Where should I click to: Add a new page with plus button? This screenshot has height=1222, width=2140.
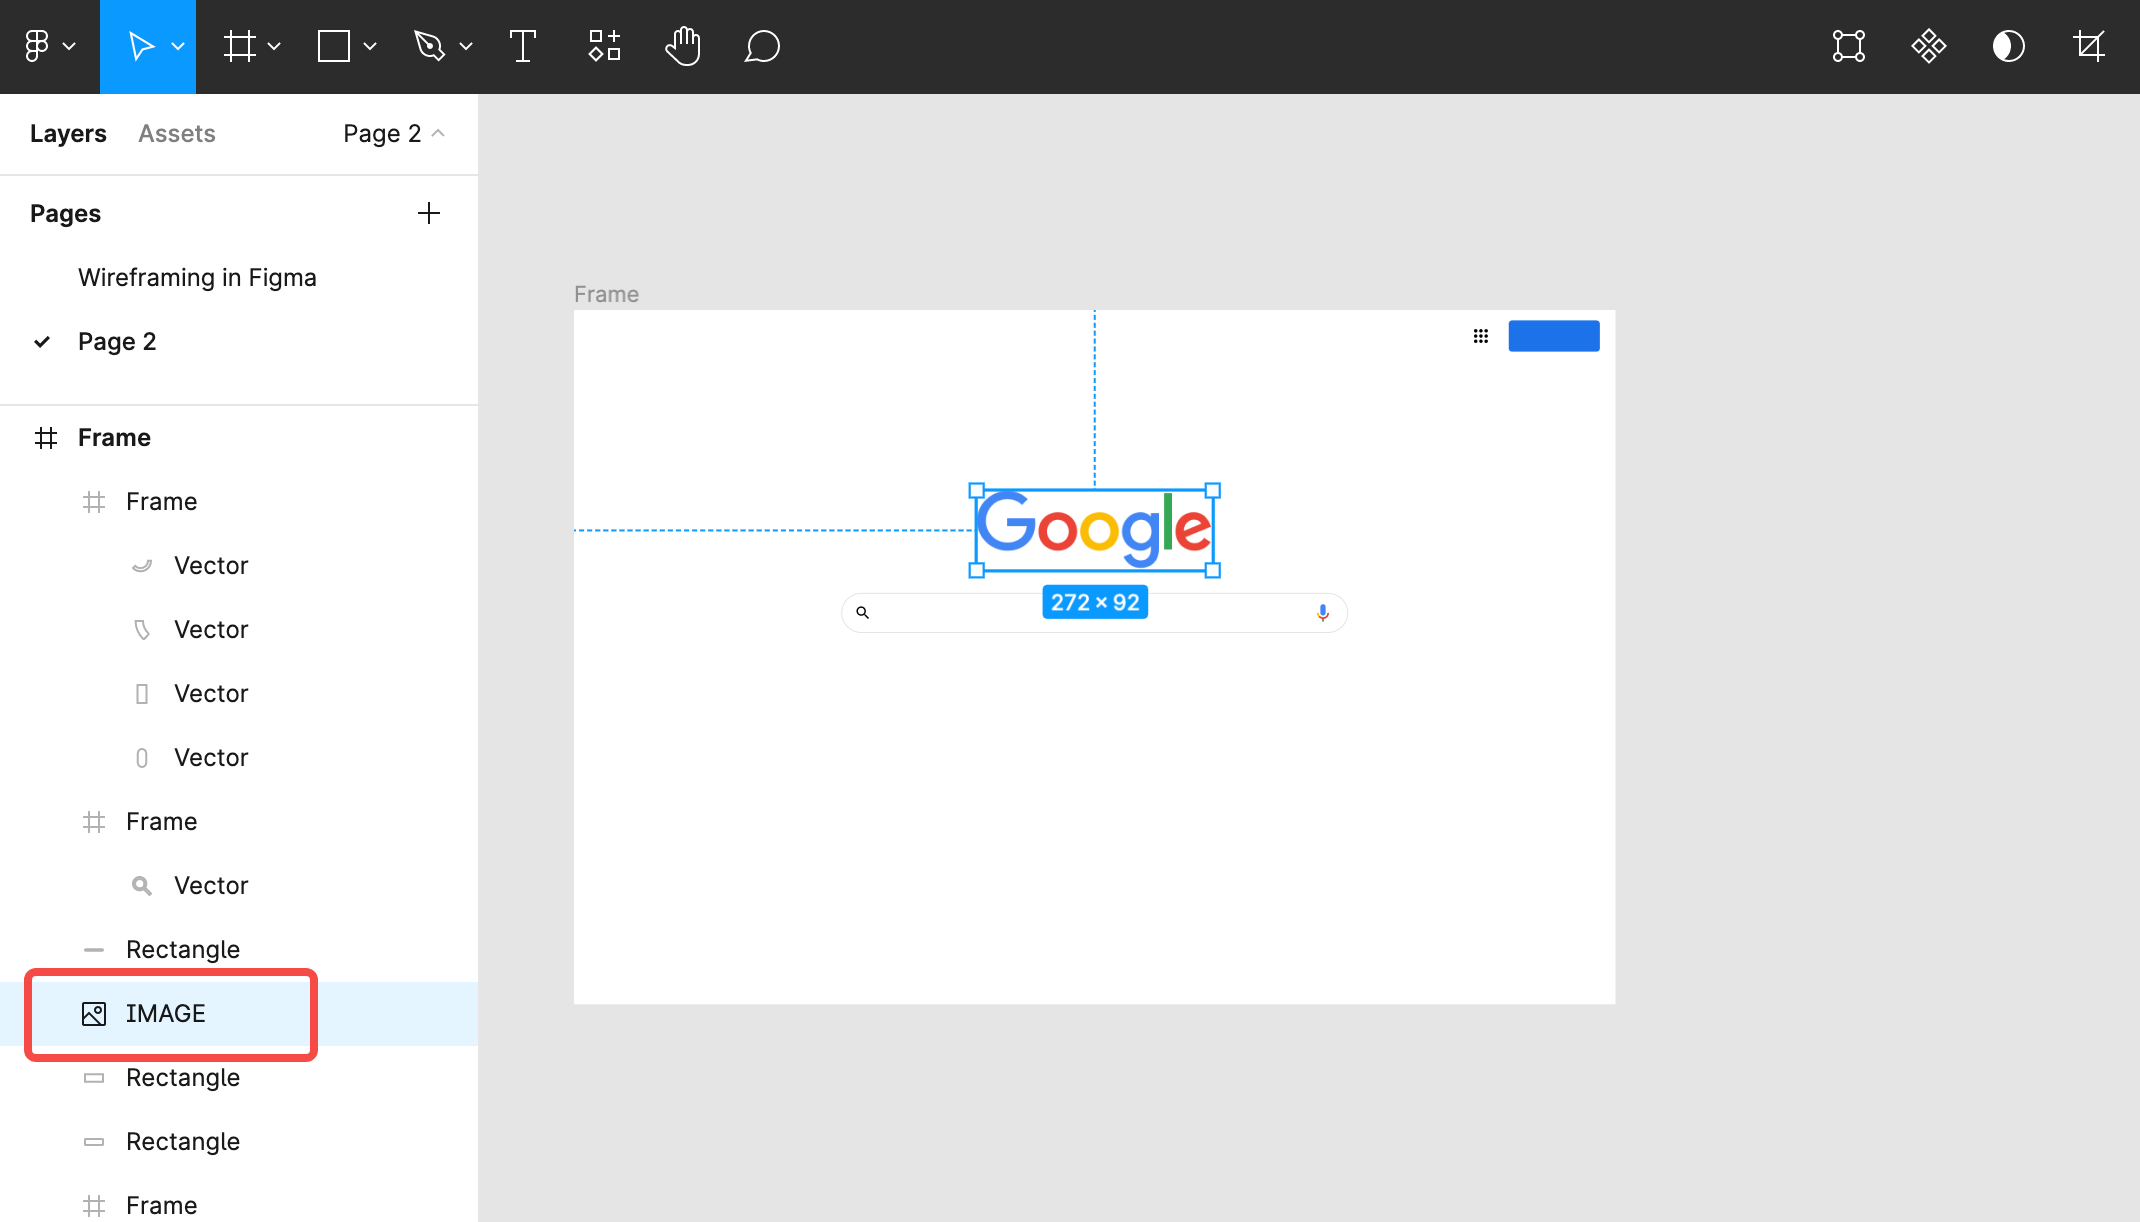(x=428, y=213)
